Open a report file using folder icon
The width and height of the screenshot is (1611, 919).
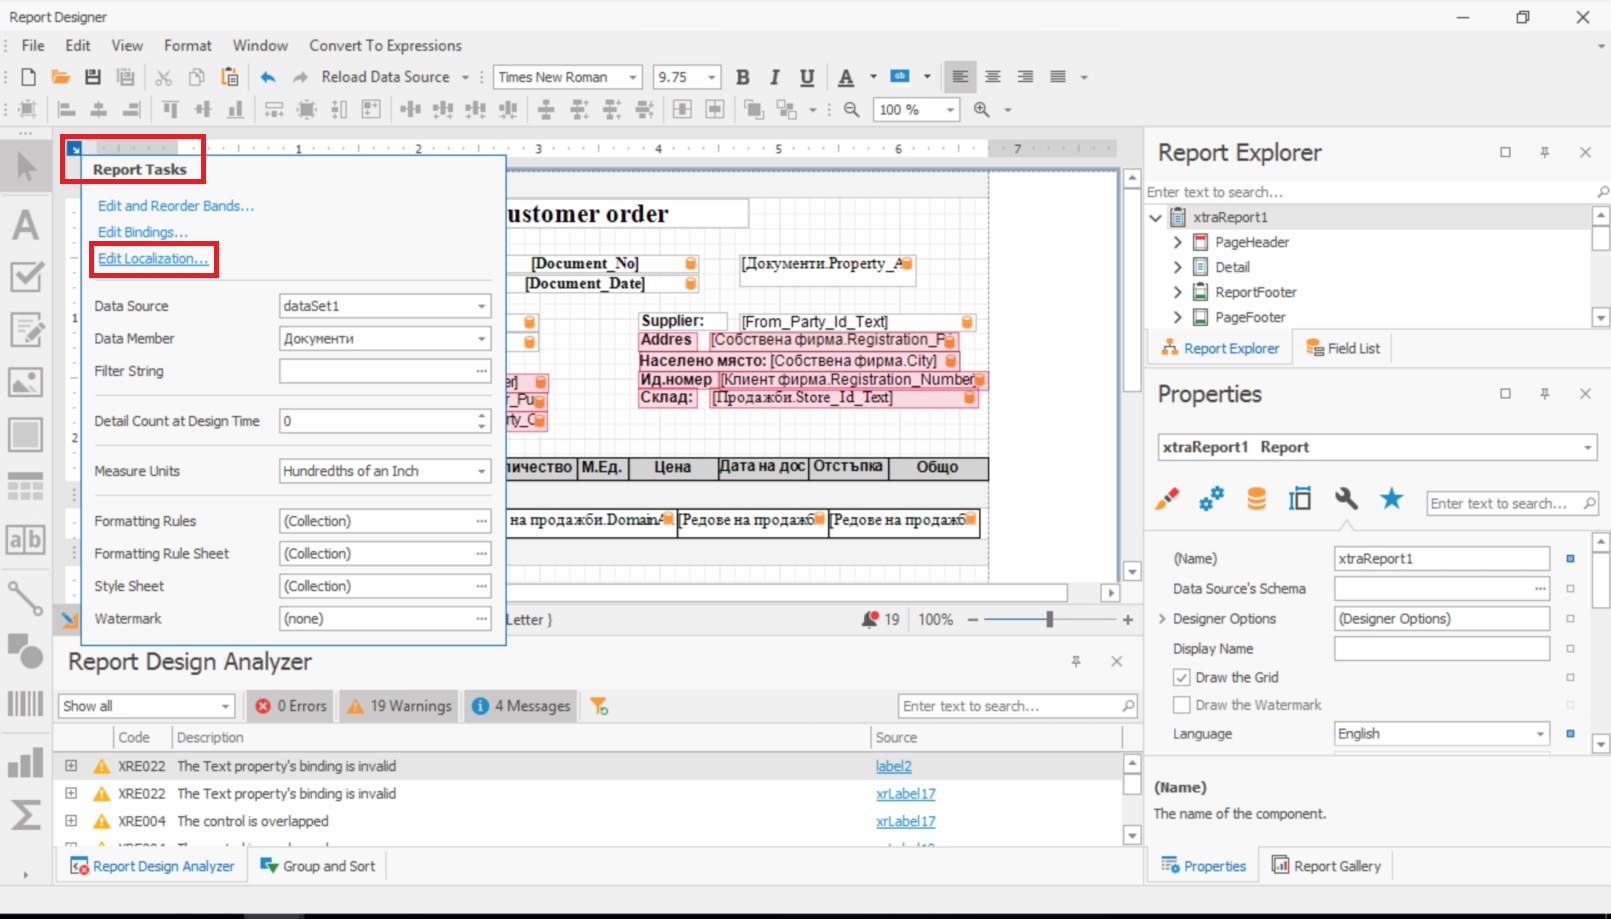(x=60, y=77)
